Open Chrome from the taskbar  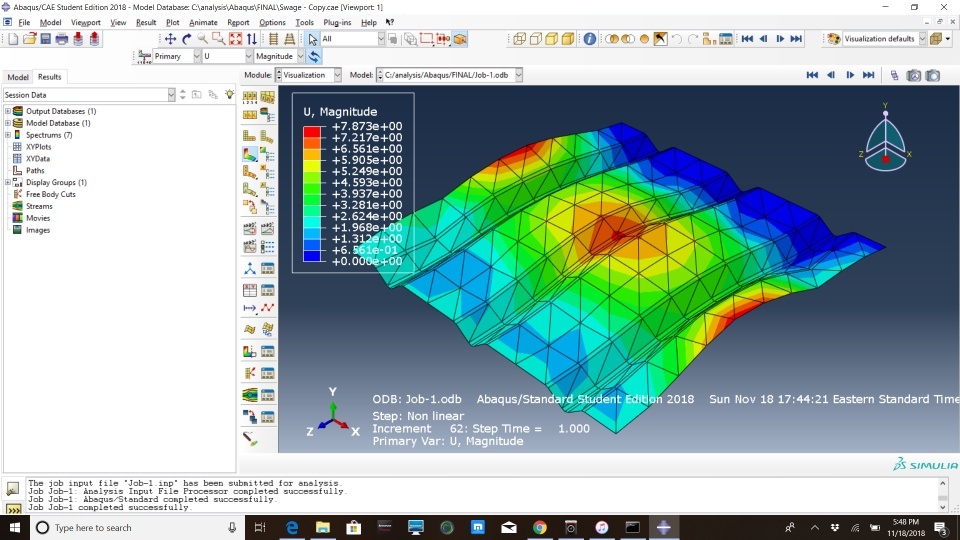pyautogui.click(x=539, y=528)
